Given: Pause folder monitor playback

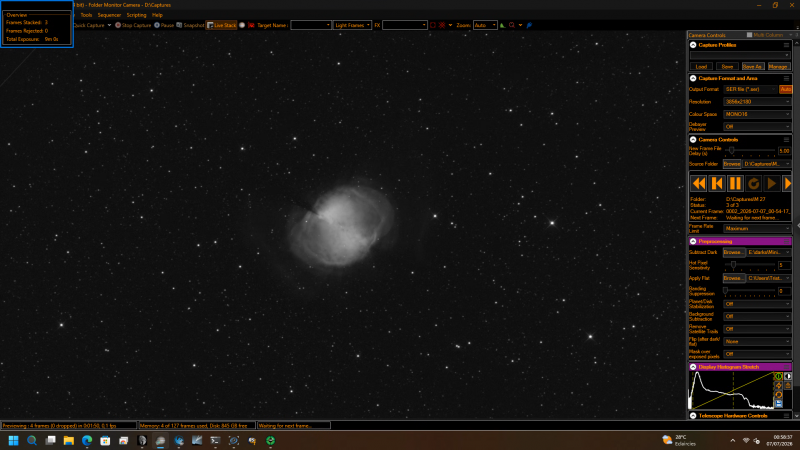Looking at the screenshot, I should (735, 183).
